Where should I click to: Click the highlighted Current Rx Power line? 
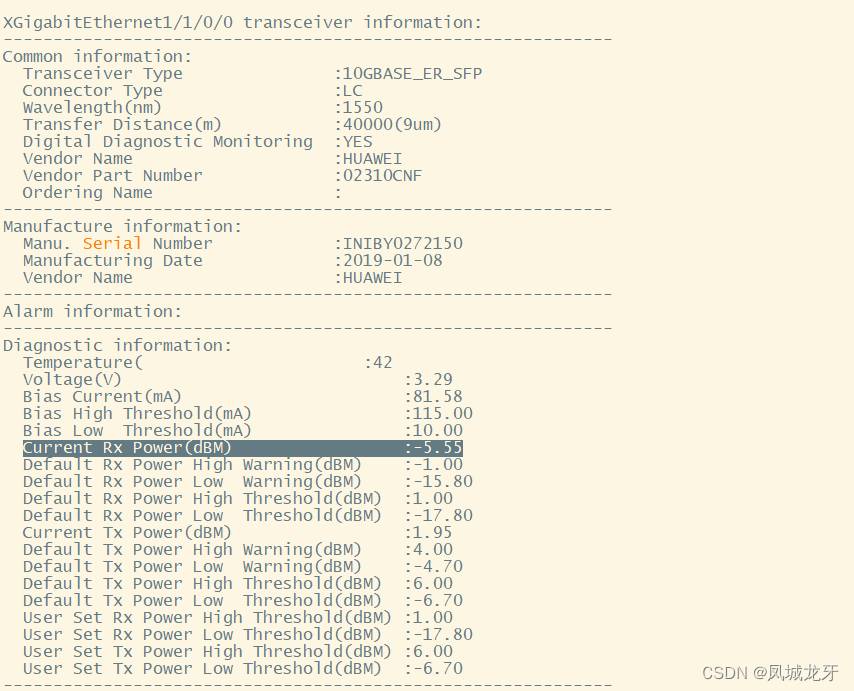(x=243, y=448)
